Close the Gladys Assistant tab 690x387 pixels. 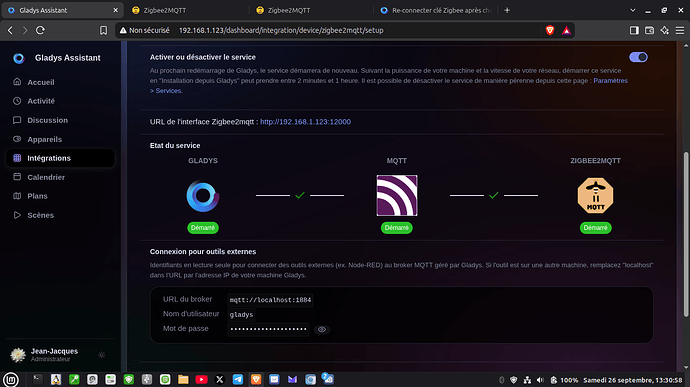point(116,10)
